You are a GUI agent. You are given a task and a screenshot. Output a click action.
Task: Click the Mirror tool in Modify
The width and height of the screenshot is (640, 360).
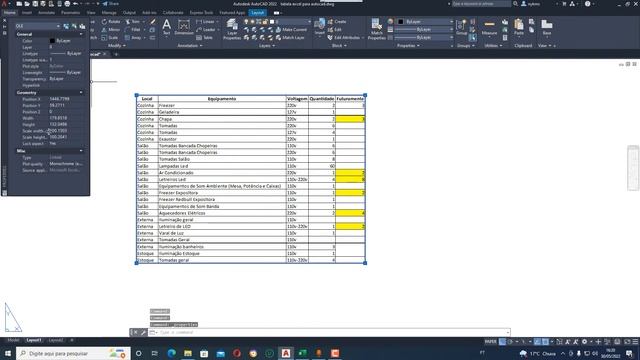tap(111, 29)
